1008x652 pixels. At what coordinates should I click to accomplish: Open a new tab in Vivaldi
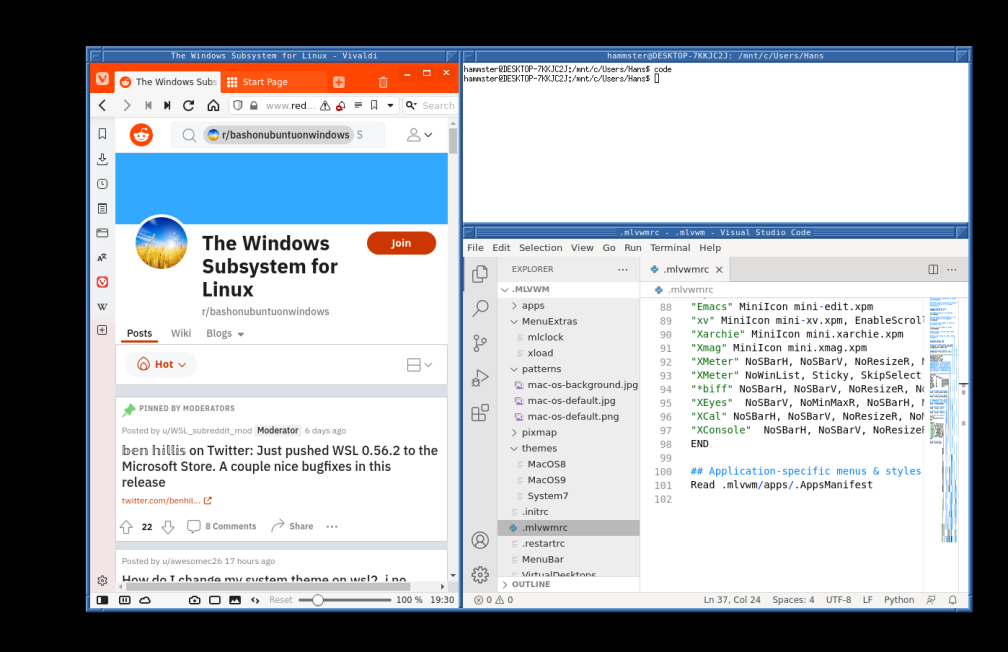pos(339,82)
